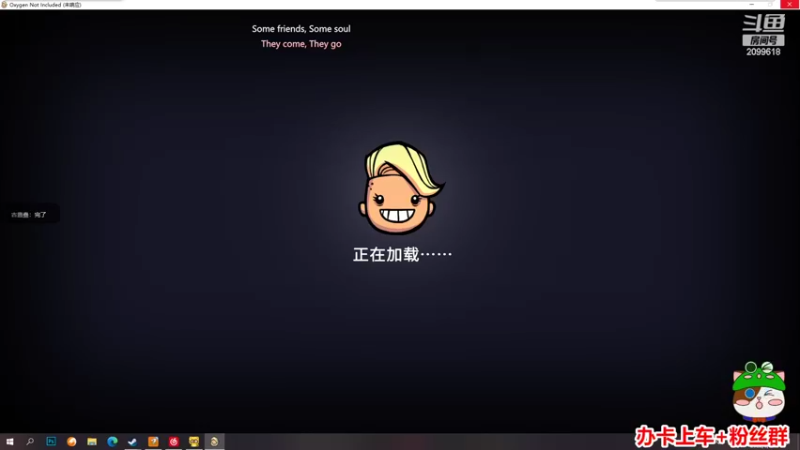Viewport: 800px width, 450px height.
Task: Launch Photoshop from the taskbar
Action: (x=51, y=441)
